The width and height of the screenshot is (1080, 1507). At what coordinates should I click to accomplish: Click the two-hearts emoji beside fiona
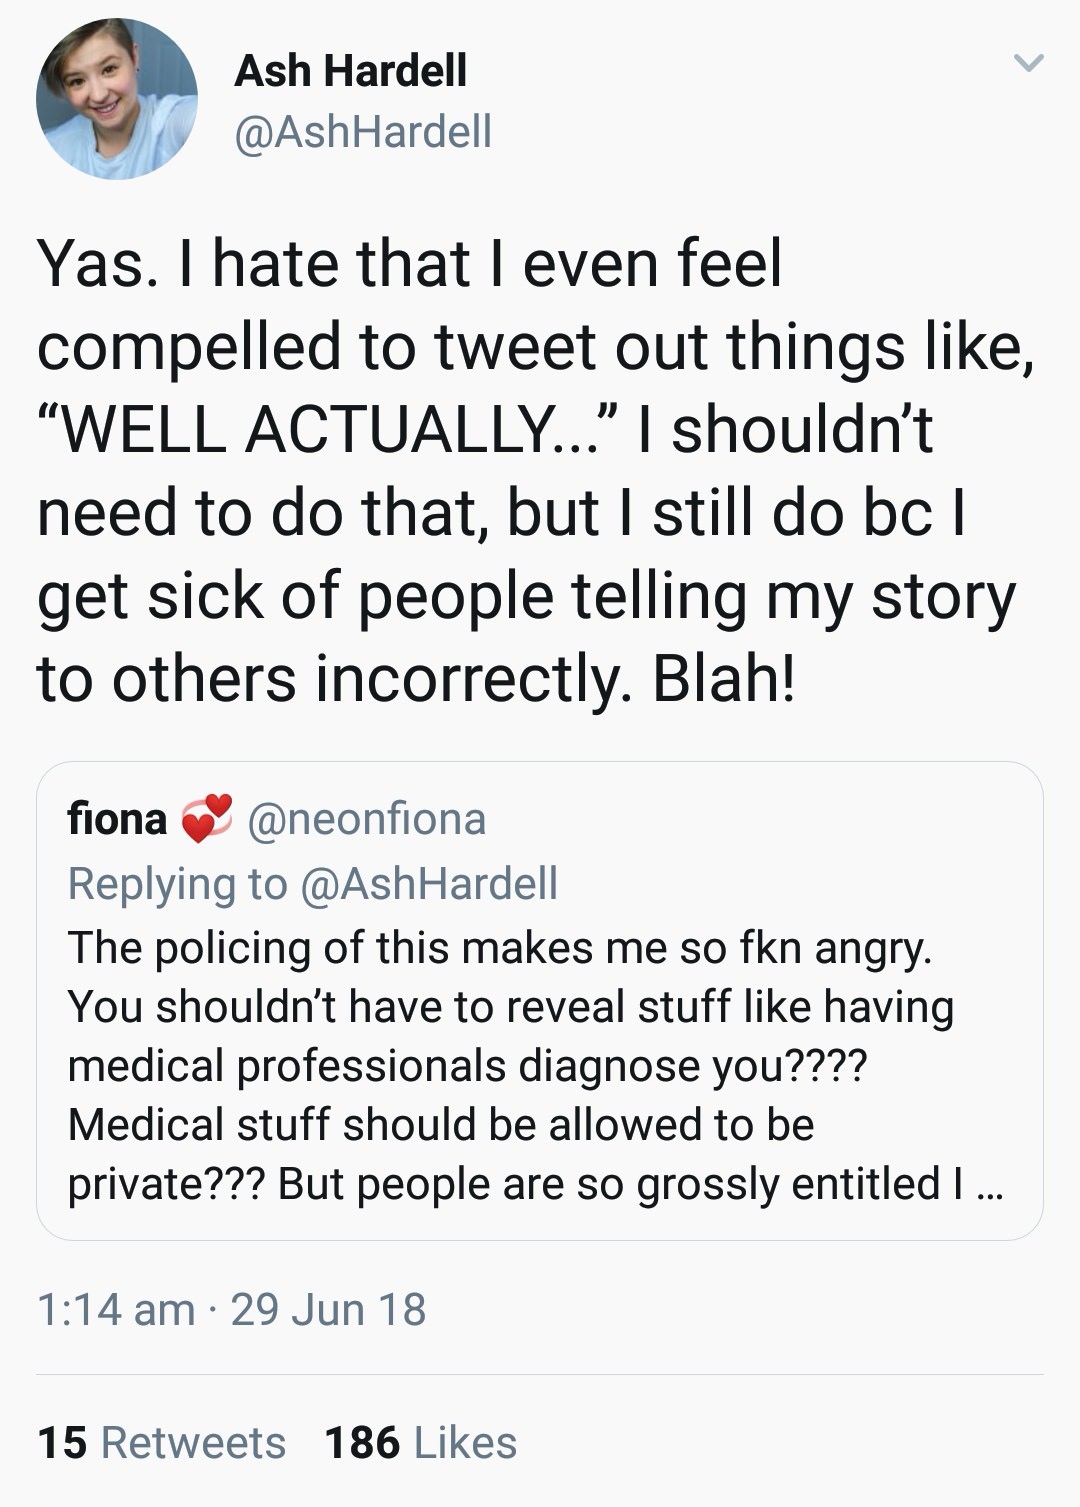(206, 818)
